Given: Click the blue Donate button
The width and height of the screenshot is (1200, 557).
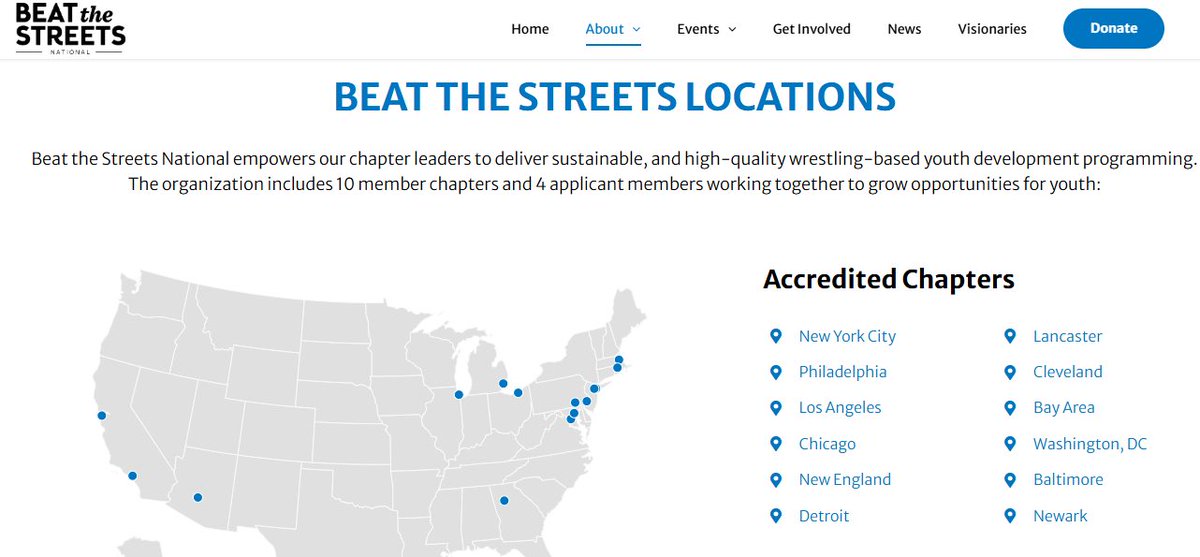Looking at the screenshot, I should 1113,28.
